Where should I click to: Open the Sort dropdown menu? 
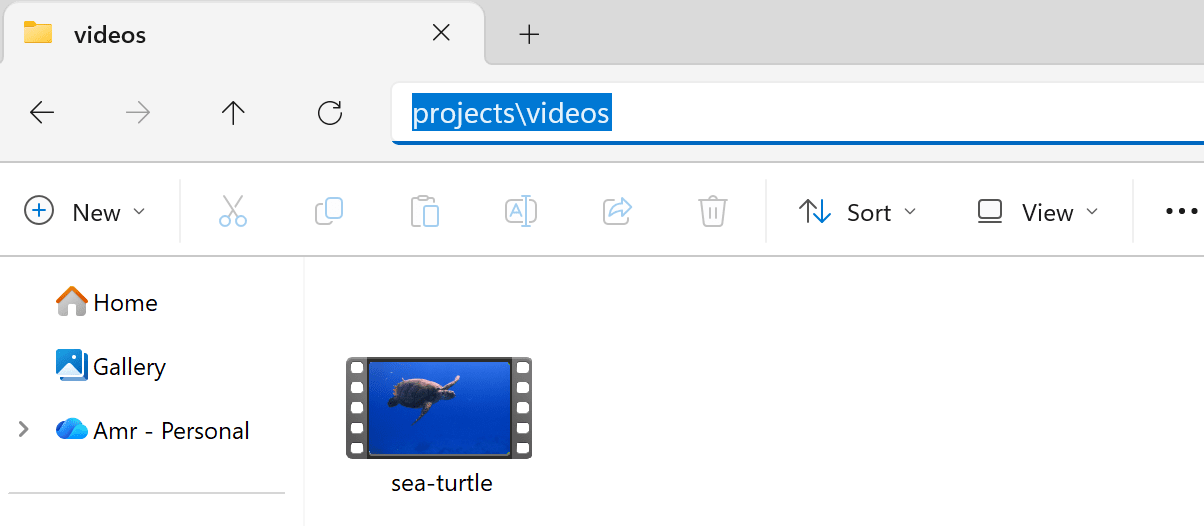(x=858, y=212)
